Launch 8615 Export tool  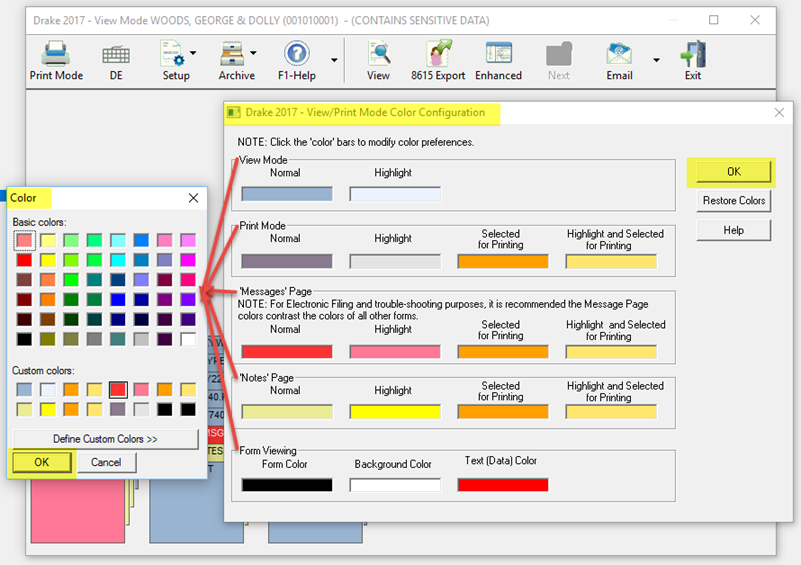438,61
